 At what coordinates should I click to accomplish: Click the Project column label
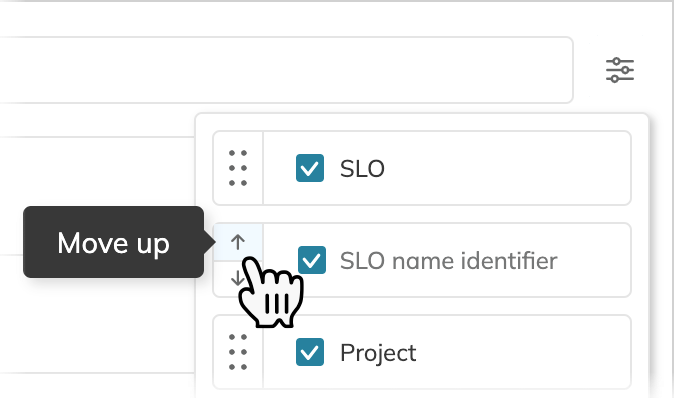(x=378, y=353)
